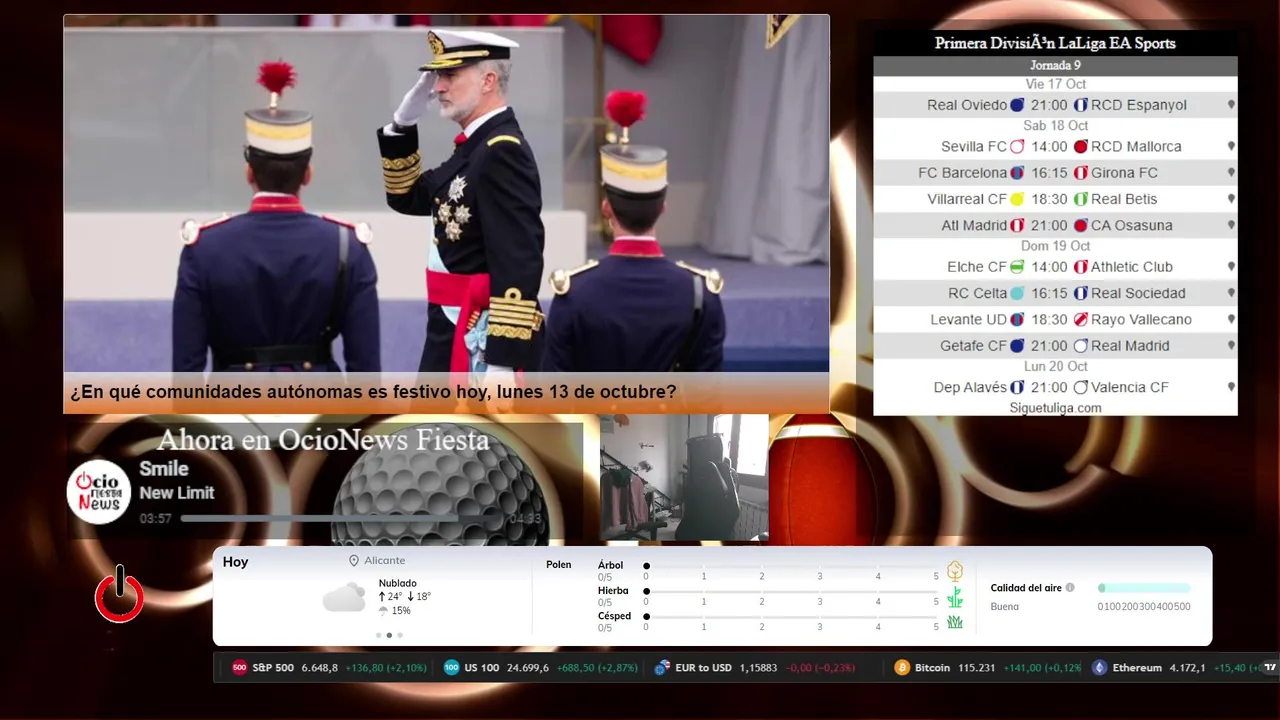The height and width of the screenshot is (720, 1280).
Task: Click the cloudy weather icon
Action: pos(344,597)
